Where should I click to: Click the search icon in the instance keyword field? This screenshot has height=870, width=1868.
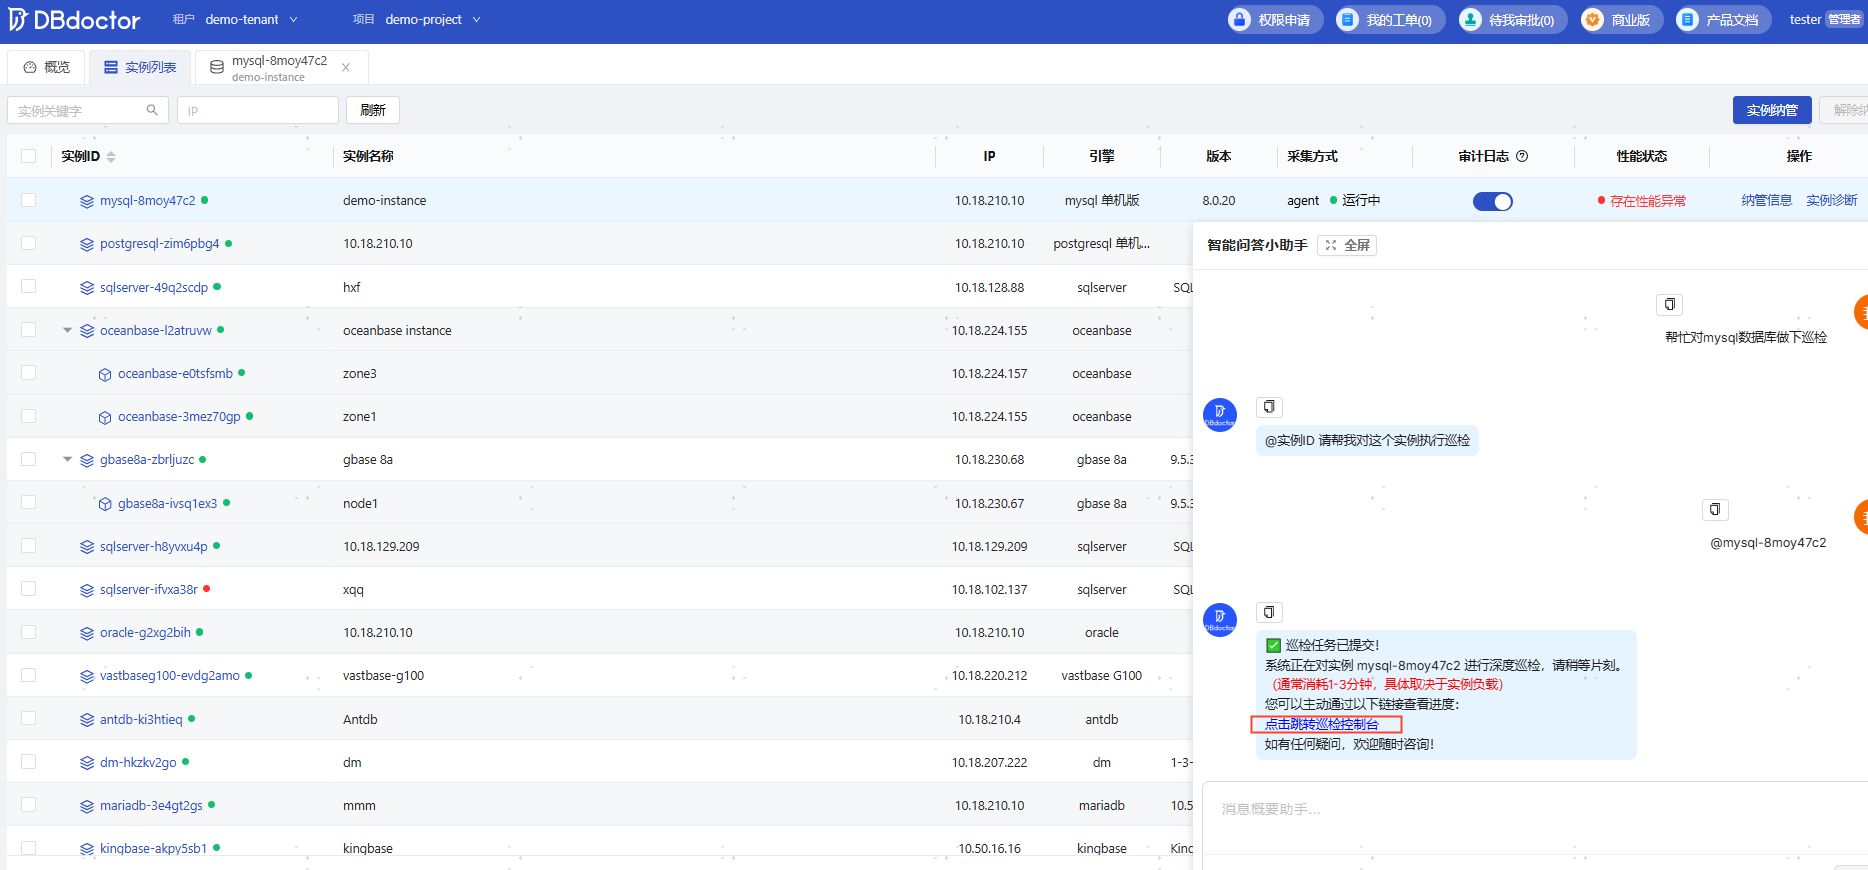tap(152, 110)
